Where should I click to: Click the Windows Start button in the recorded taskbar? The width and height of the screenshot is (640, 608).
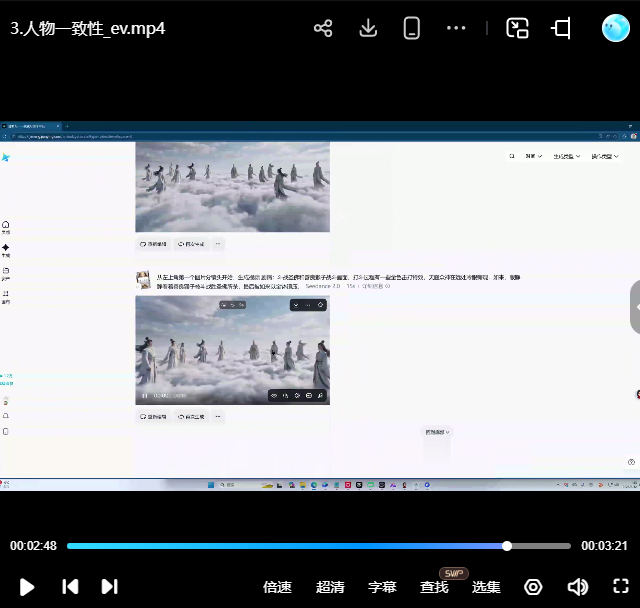(x=211, y=485)
